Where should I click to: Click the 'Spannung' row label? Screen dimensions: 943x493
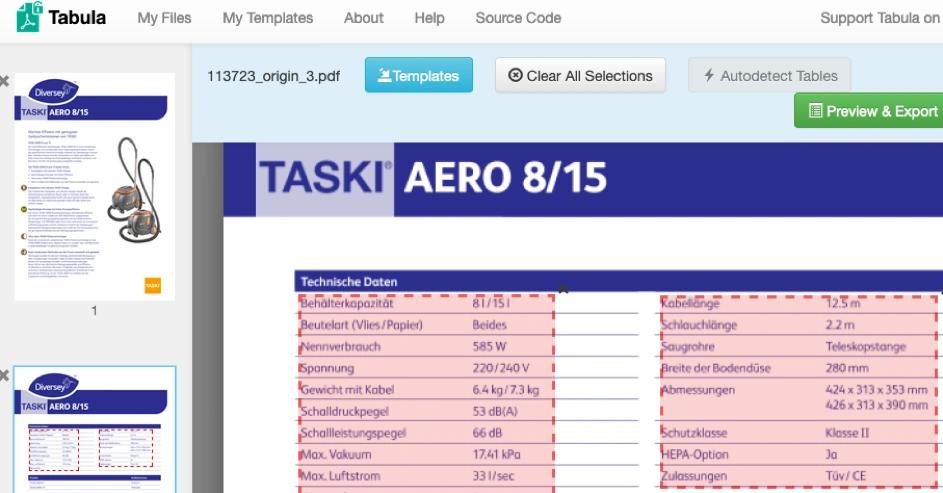pyautogui.click(x=327, y=368)
